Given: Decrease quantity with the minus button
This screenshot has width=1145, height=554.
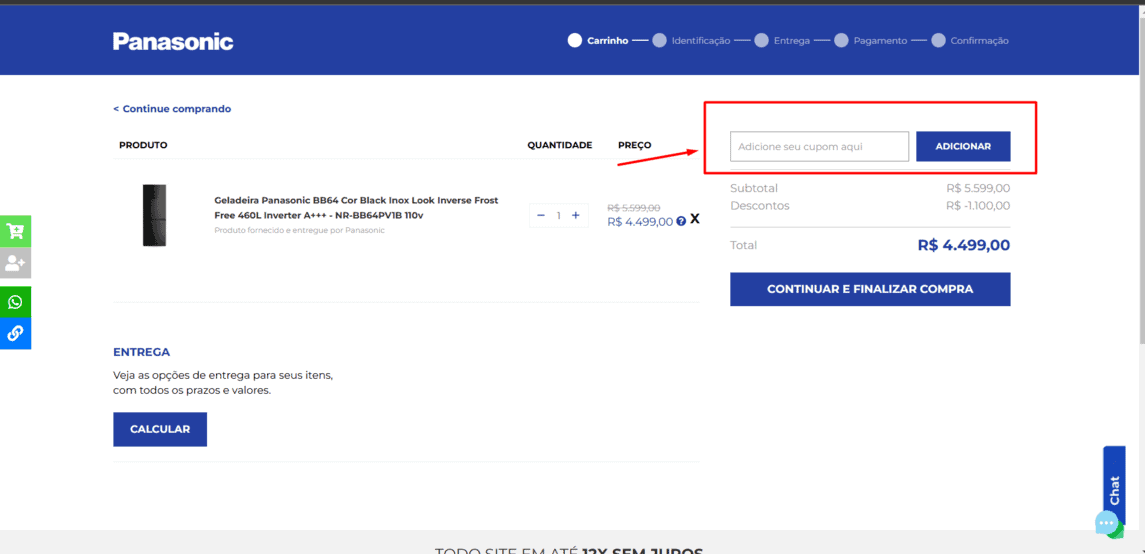Looking at the screenshot, I should [x=541, y=215].
